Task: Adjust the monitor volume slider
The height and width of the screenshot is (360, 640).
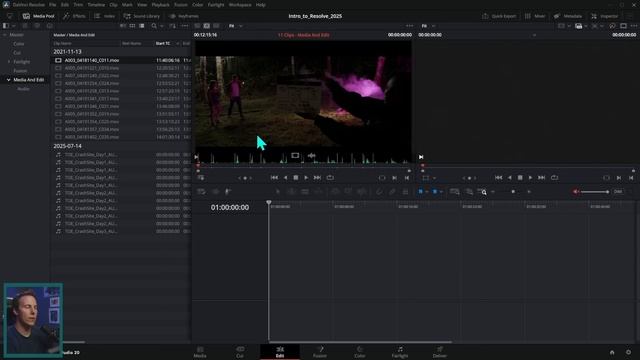Action: [x=595, y=192]
